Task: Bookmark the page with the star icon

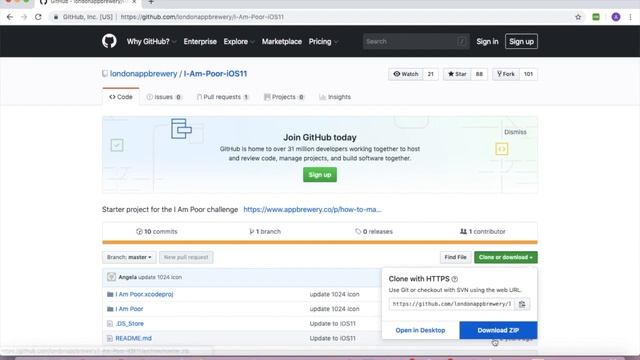Action: click(x=578, y=17)
